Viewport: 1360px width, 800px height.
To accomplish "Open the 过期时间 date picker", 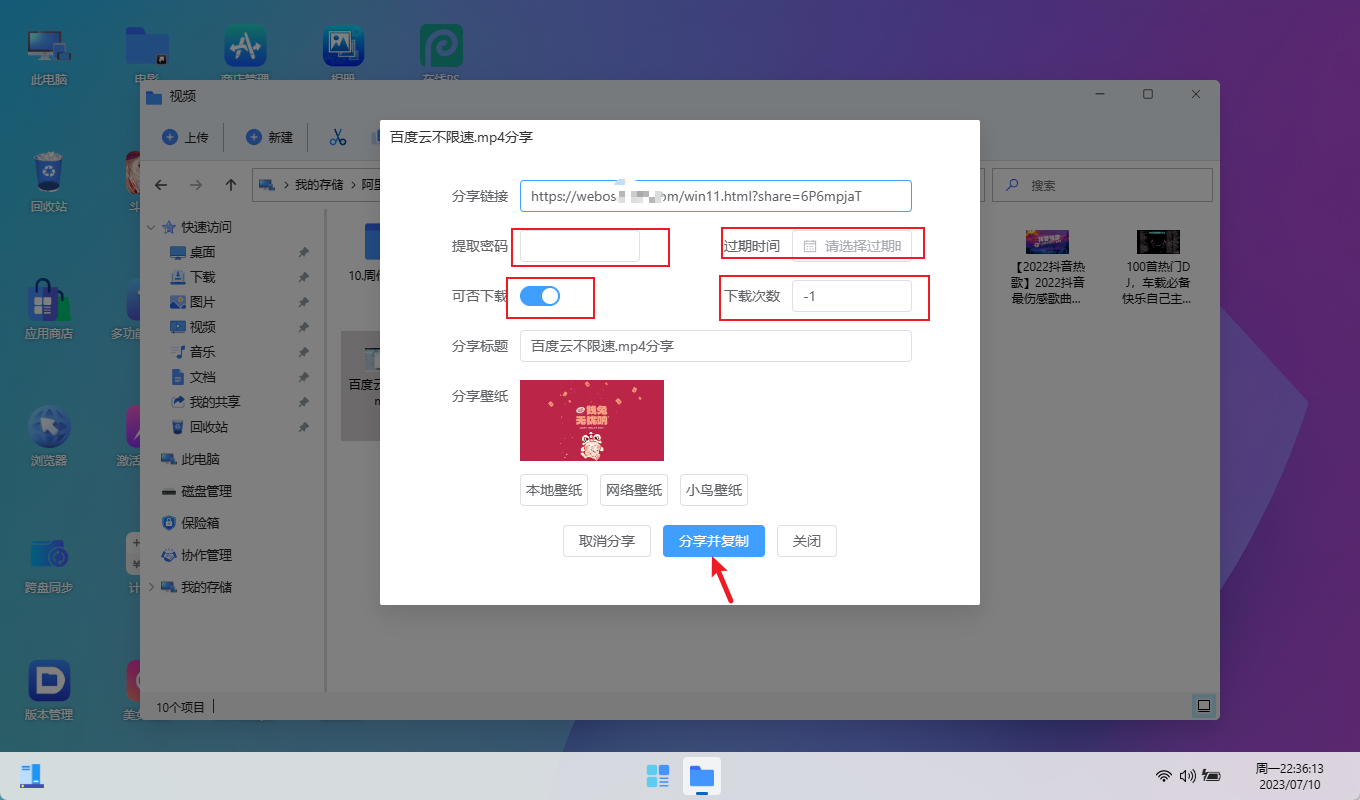I will coord(857,243).
